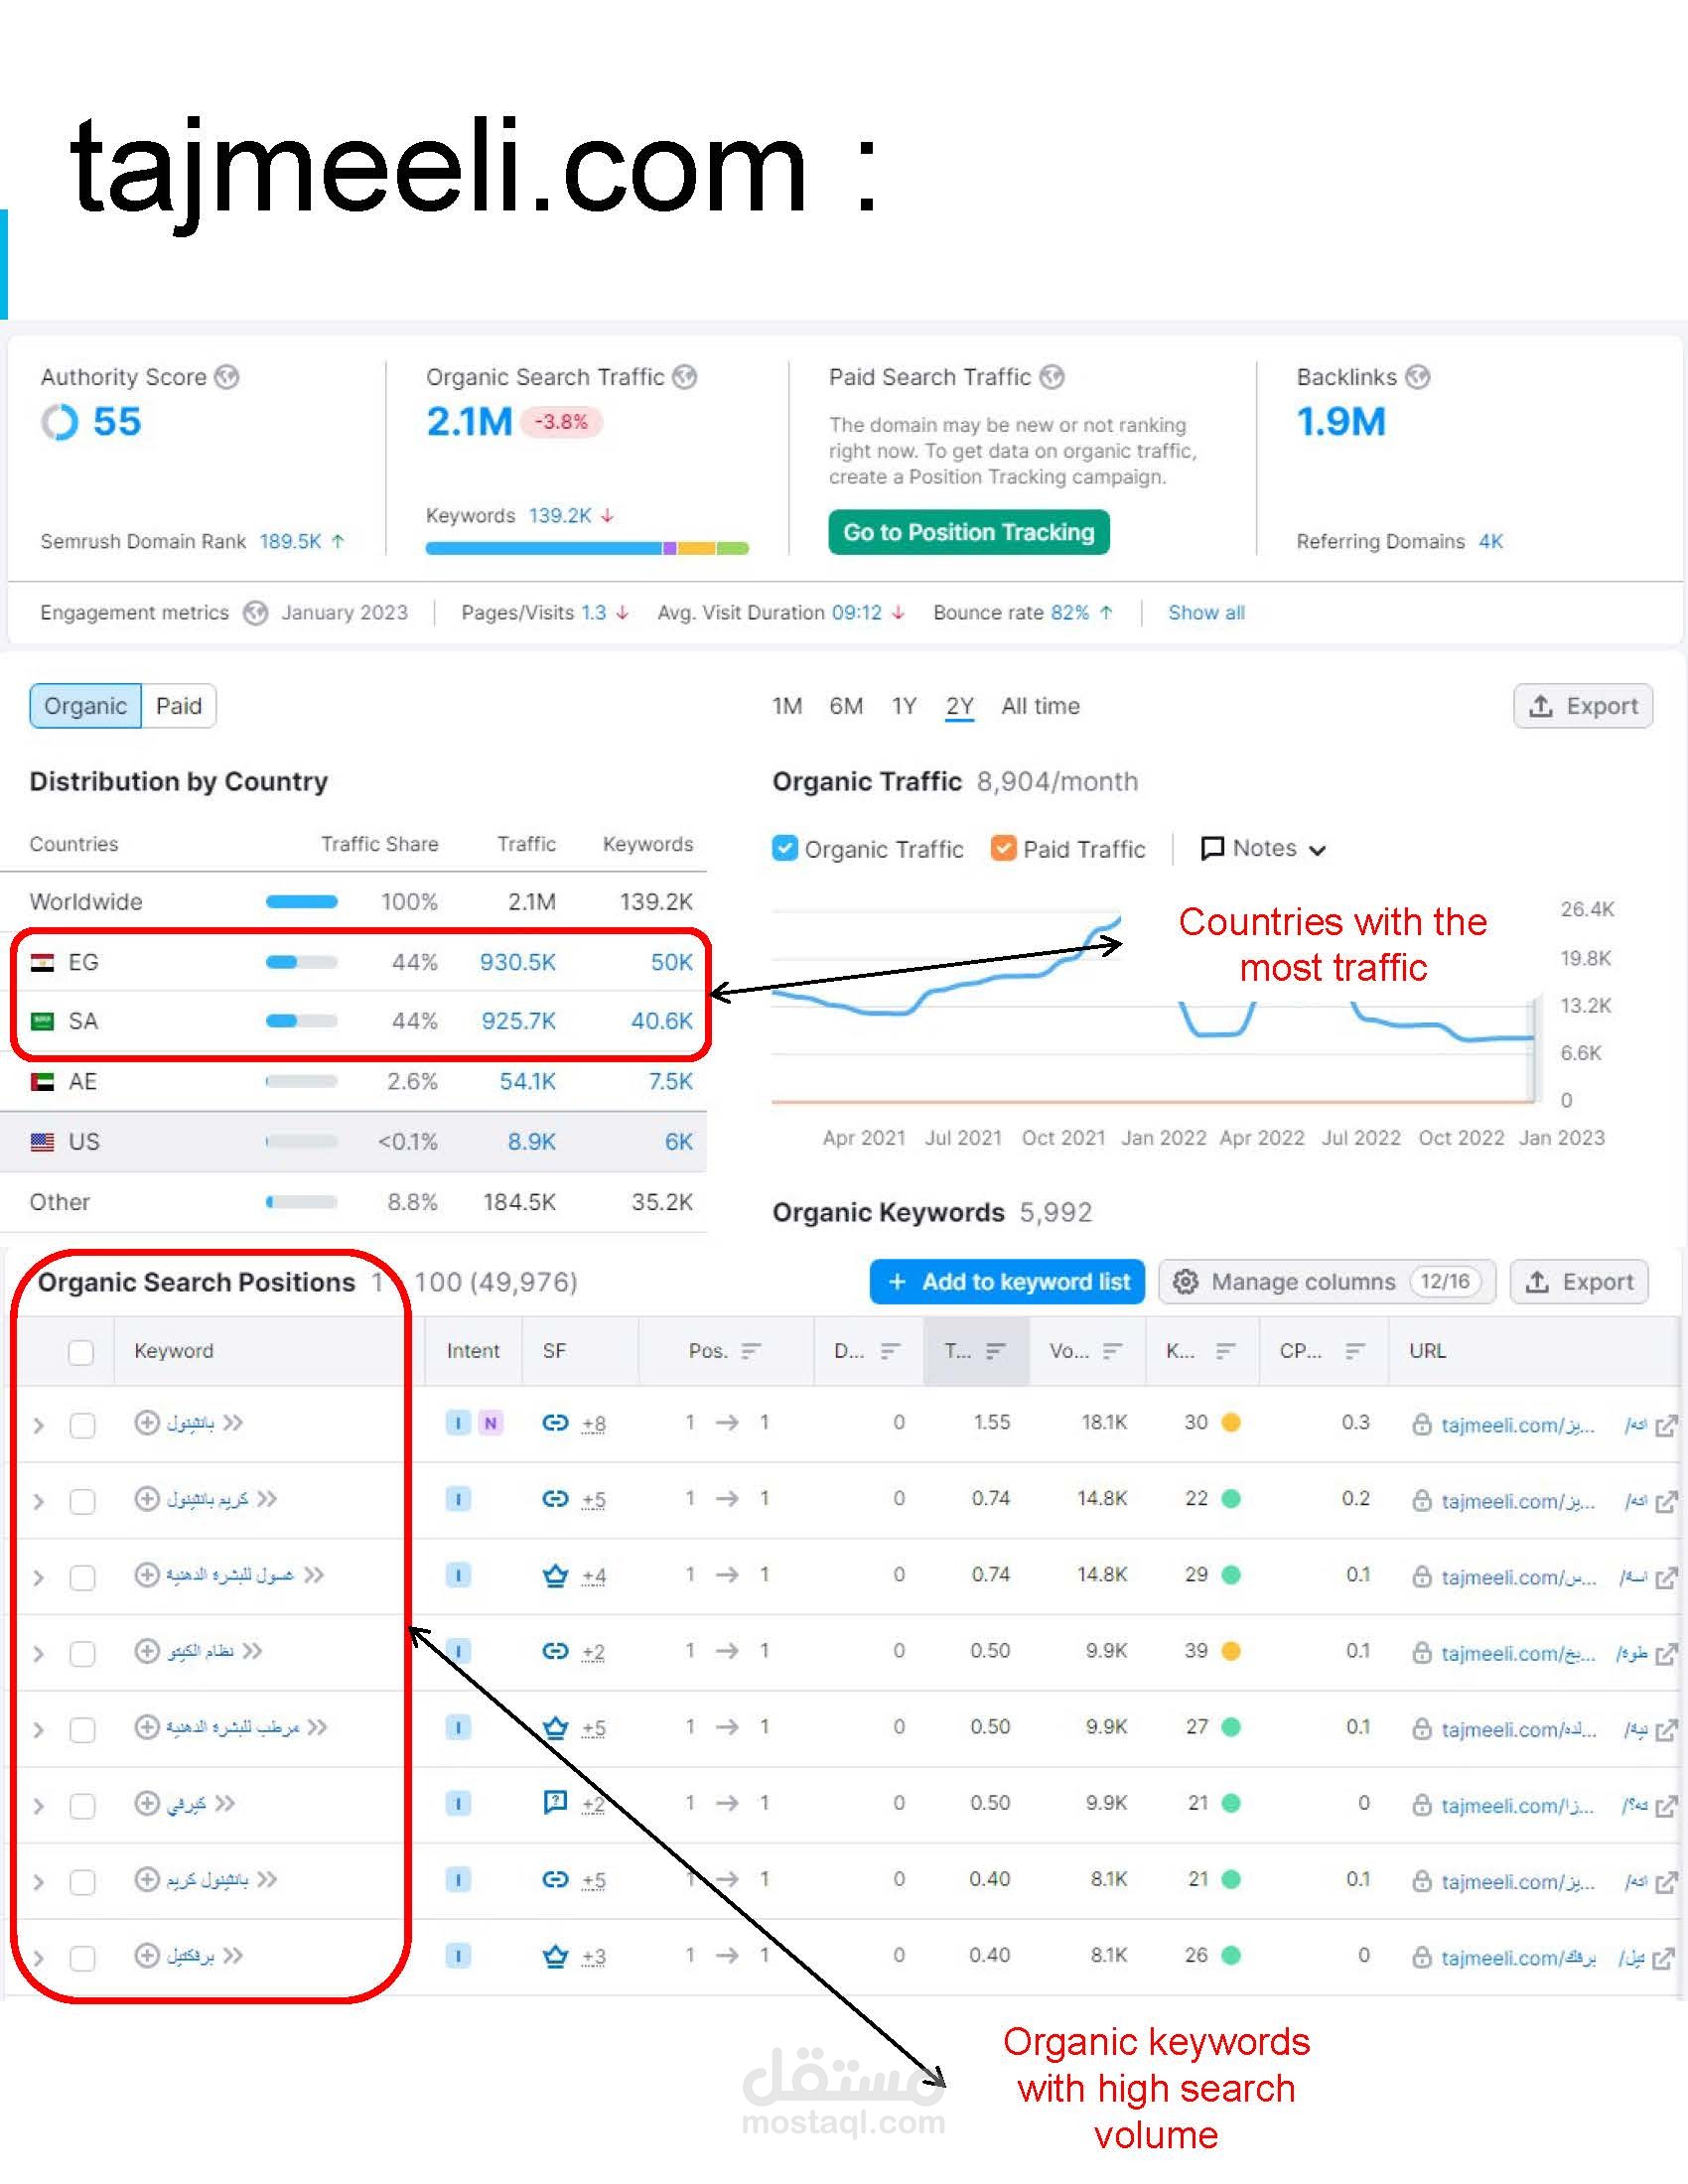The image size is (1688, 2184).
Task: Click the keywords distribution color bar
Action: (x=587, y=548)
